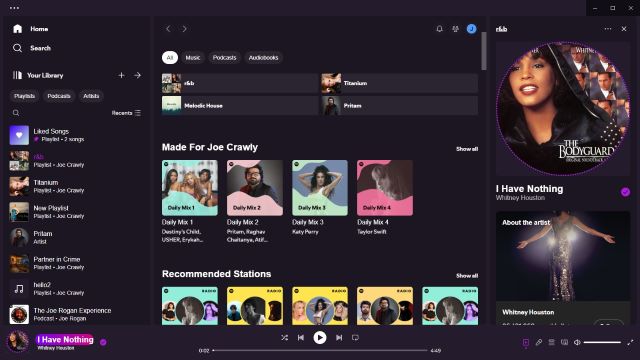This screenshot has height=360, width=640.
Task: Toggle repeat mode
Action: click(355, 338)
